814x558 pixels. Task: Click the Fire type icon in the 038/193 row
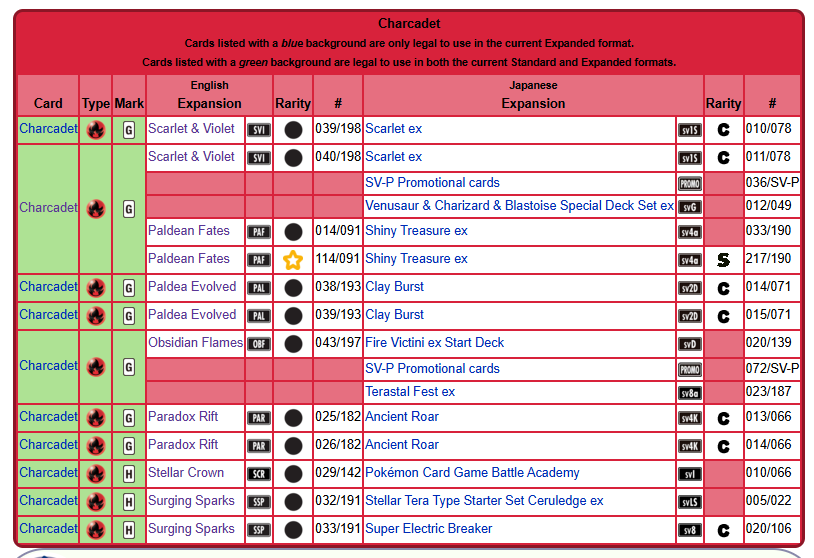click(x=96, y=288)
